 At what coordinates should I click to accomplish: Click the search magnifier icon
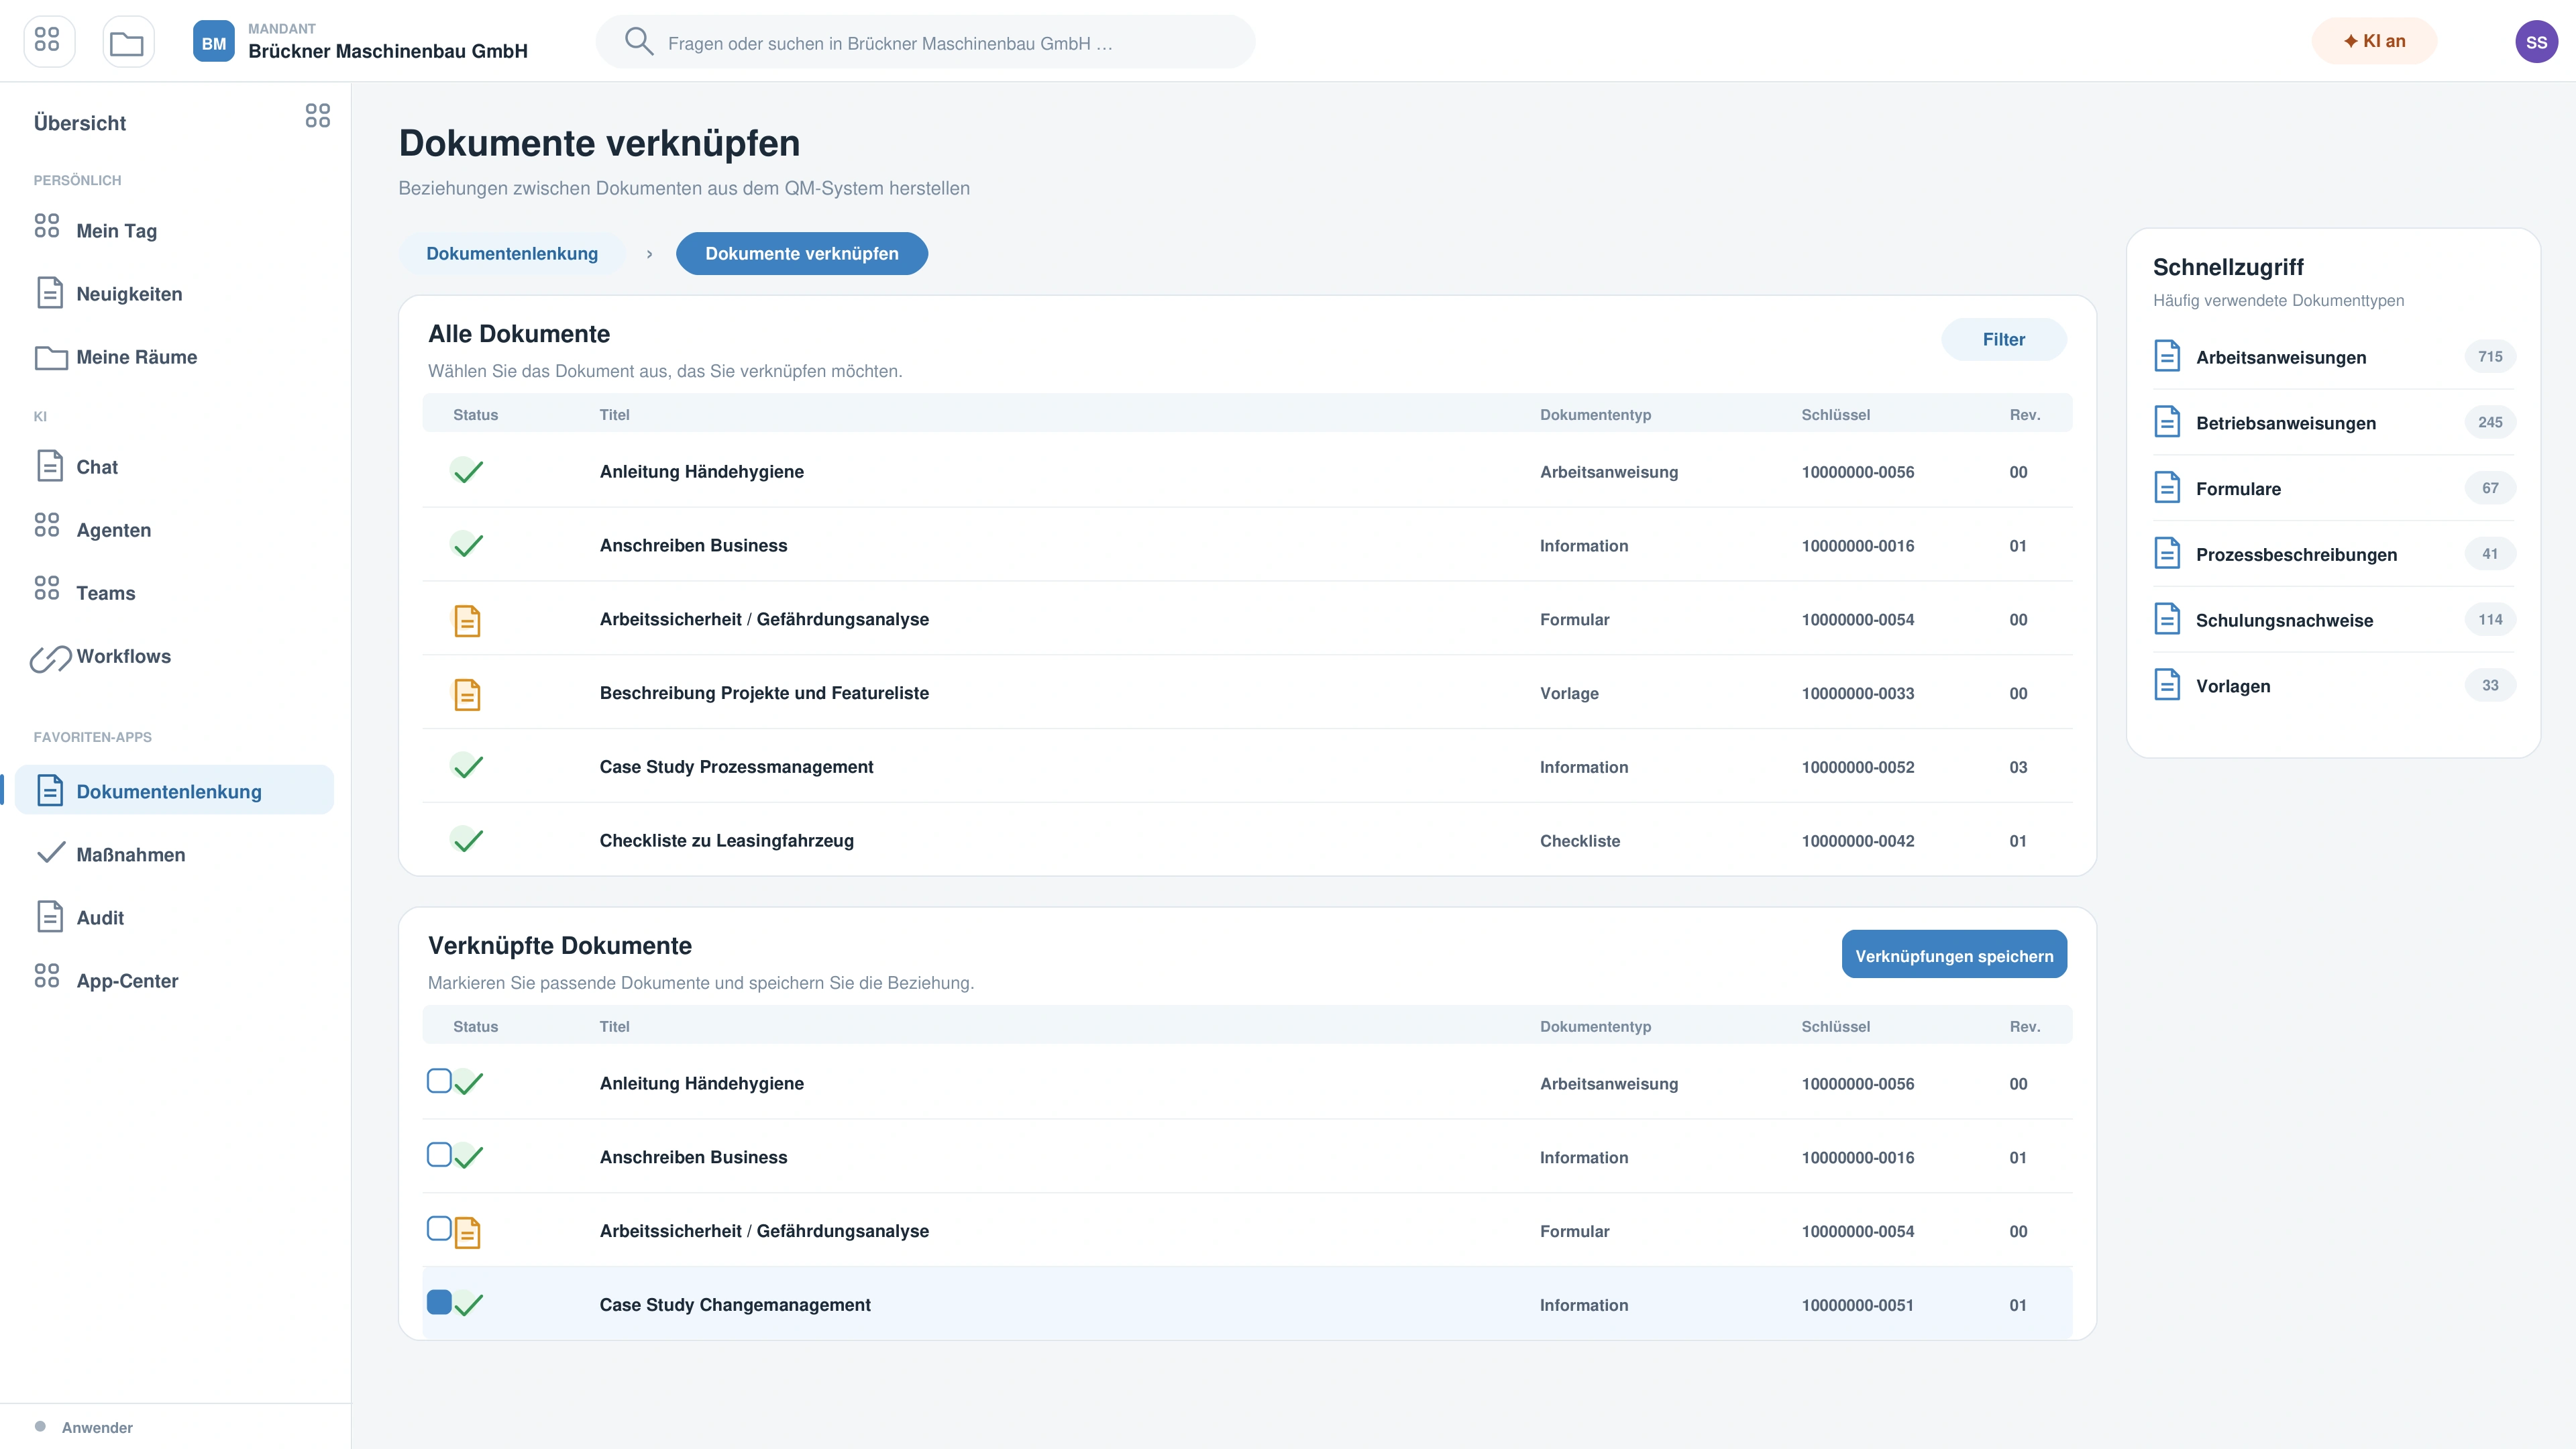tap(638, 41)
